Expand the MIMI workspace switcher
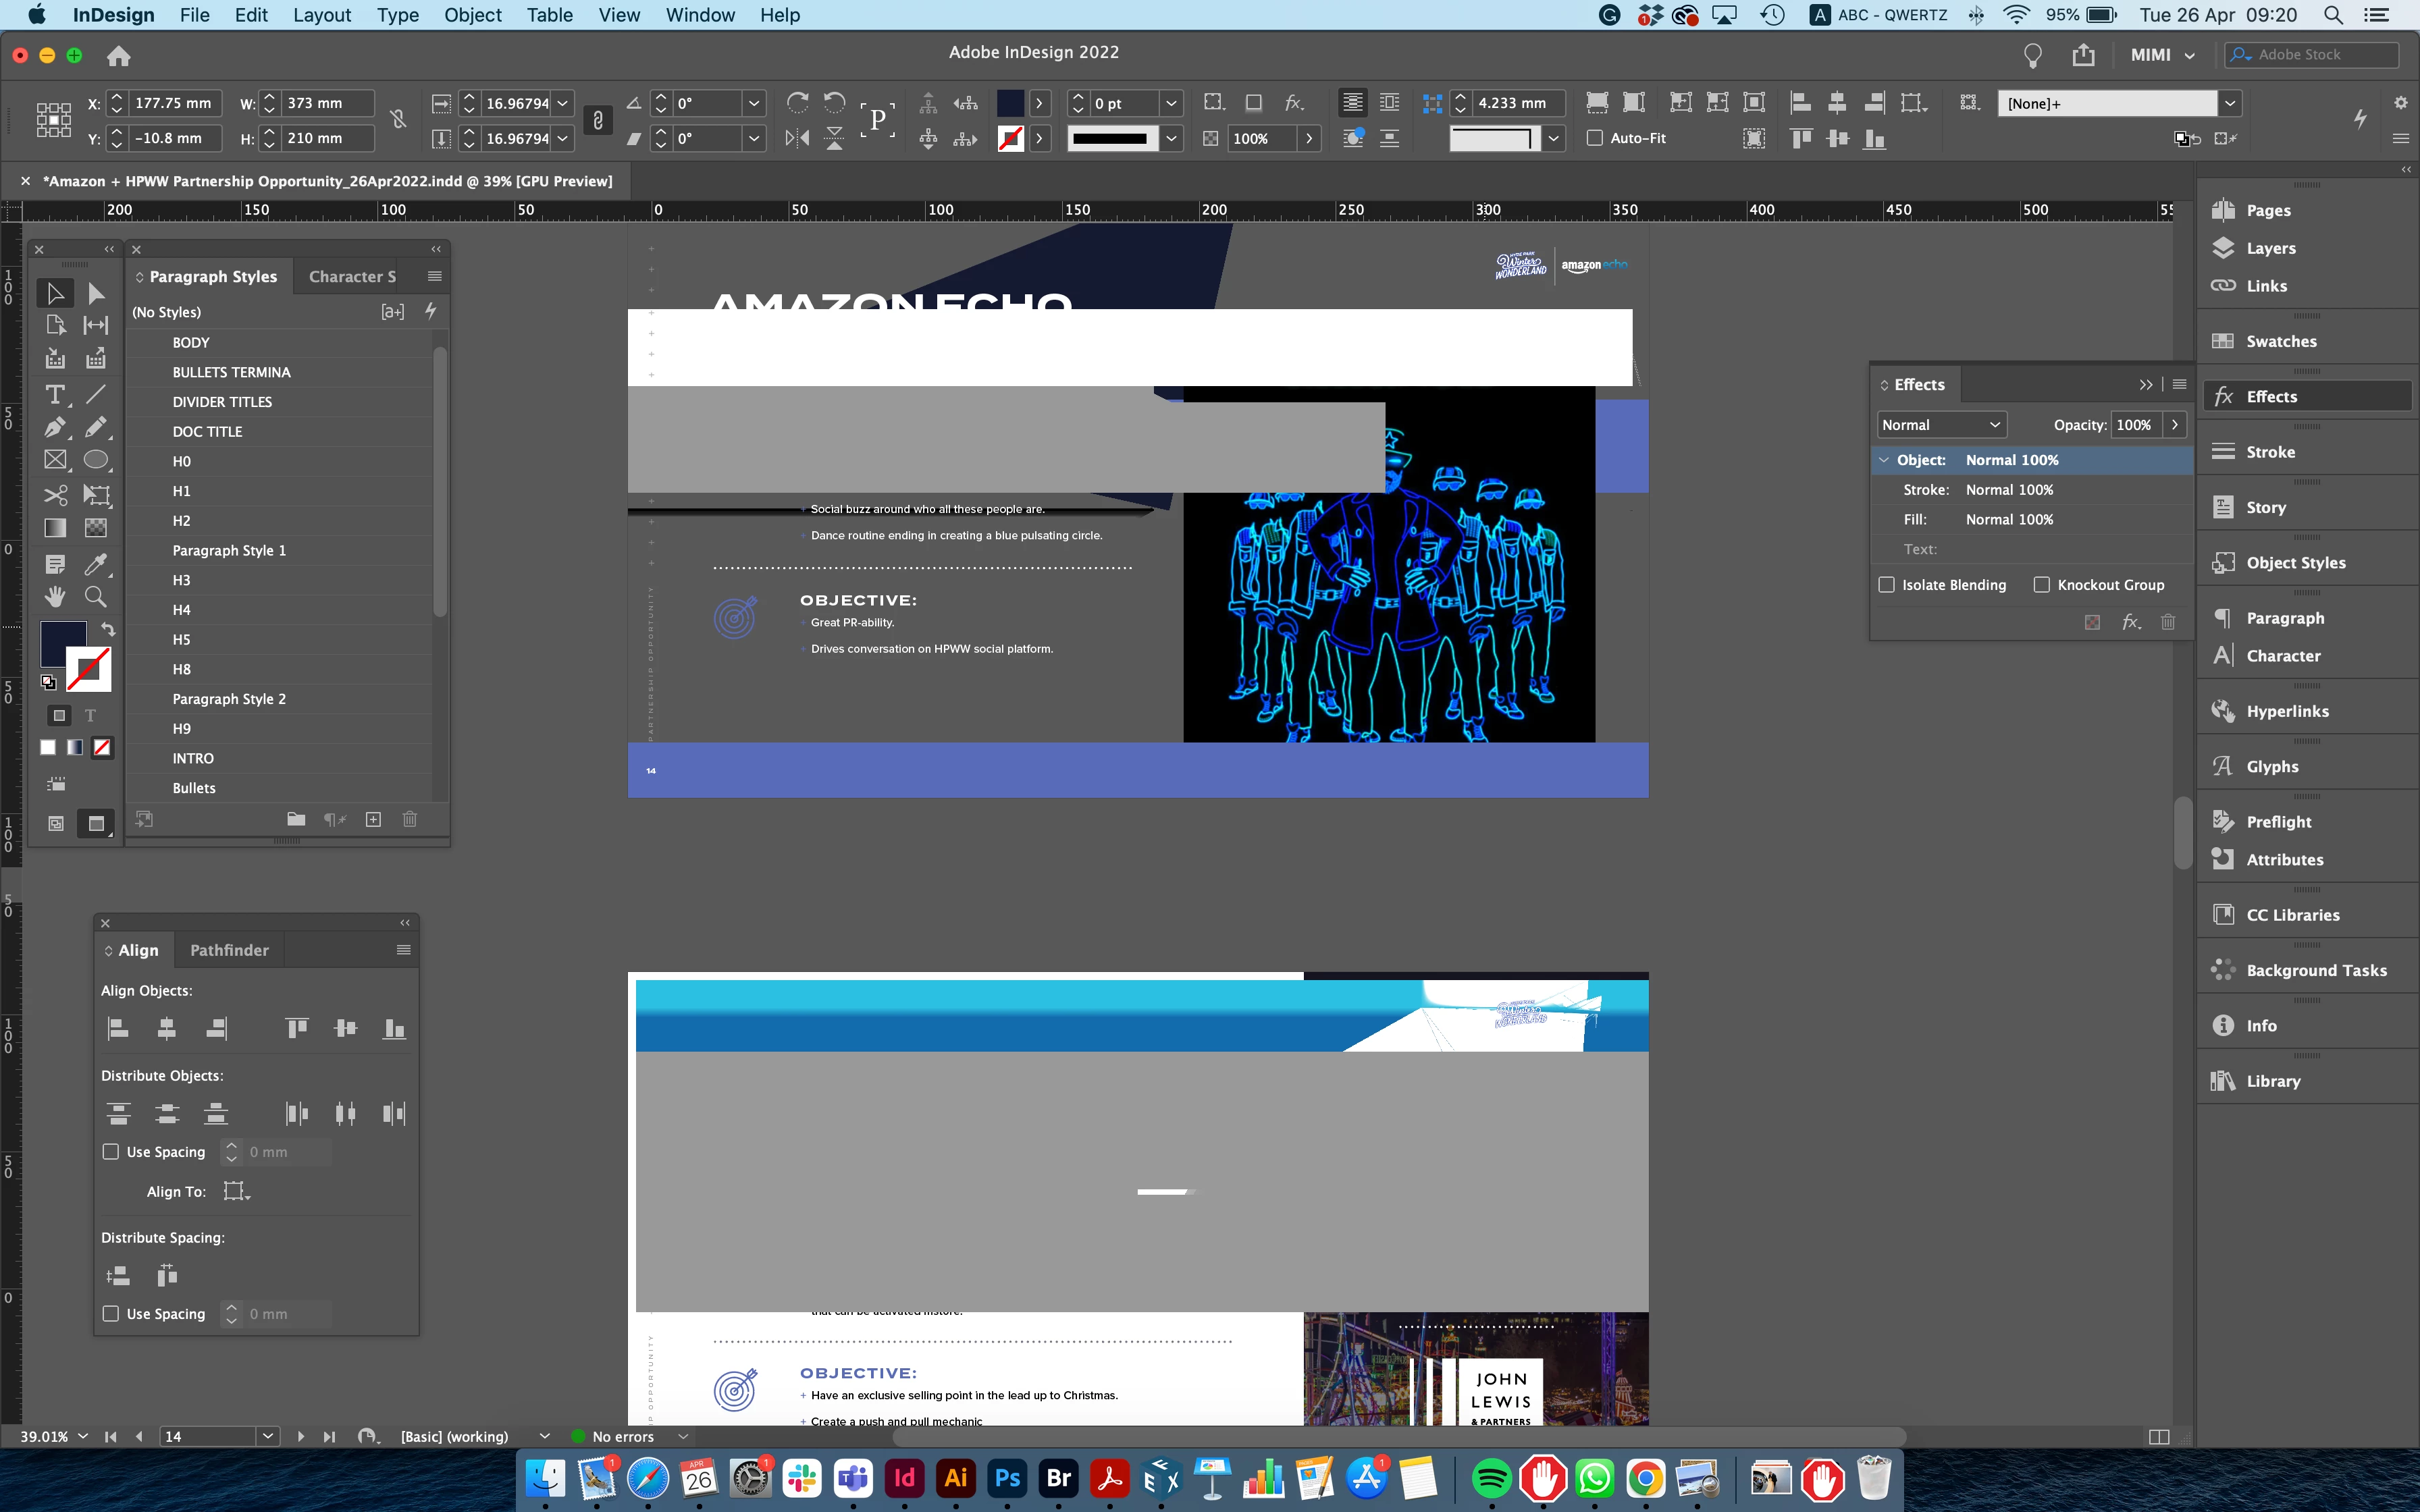This screenshot has width=2420, height=1512. click(x=2162, y=55)
